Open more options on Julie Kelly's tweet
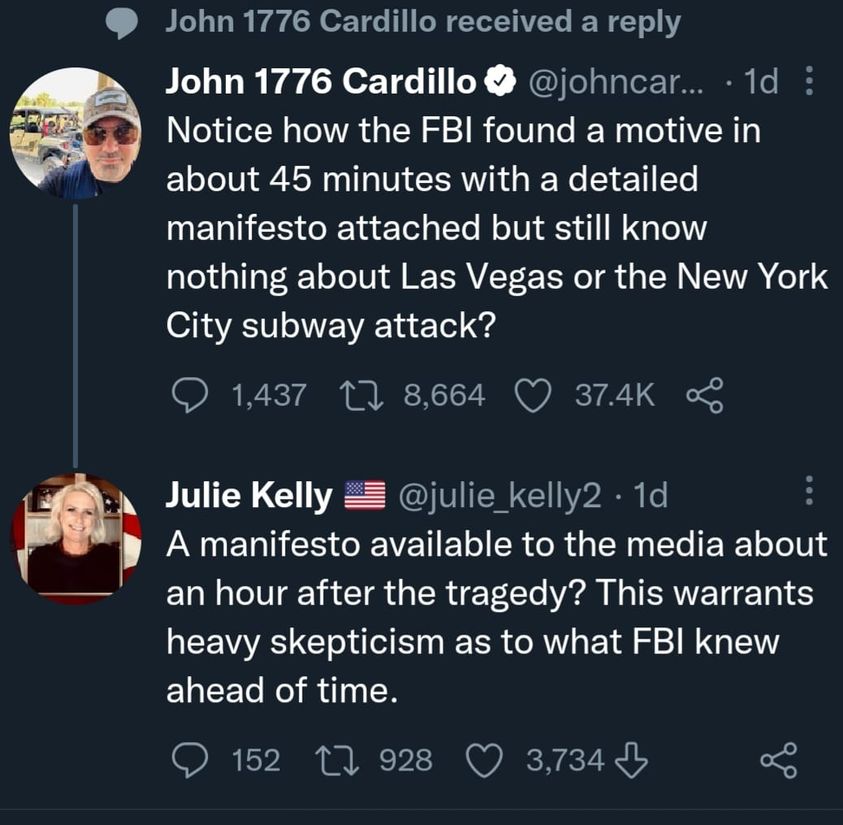The width and height of the screenshot is (843, 825). pos(810,492)
